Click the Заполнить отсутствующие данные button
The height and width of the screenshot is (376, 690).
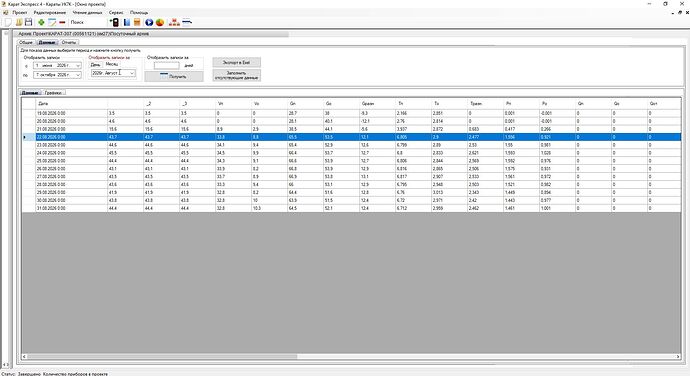tap(236, 75)
